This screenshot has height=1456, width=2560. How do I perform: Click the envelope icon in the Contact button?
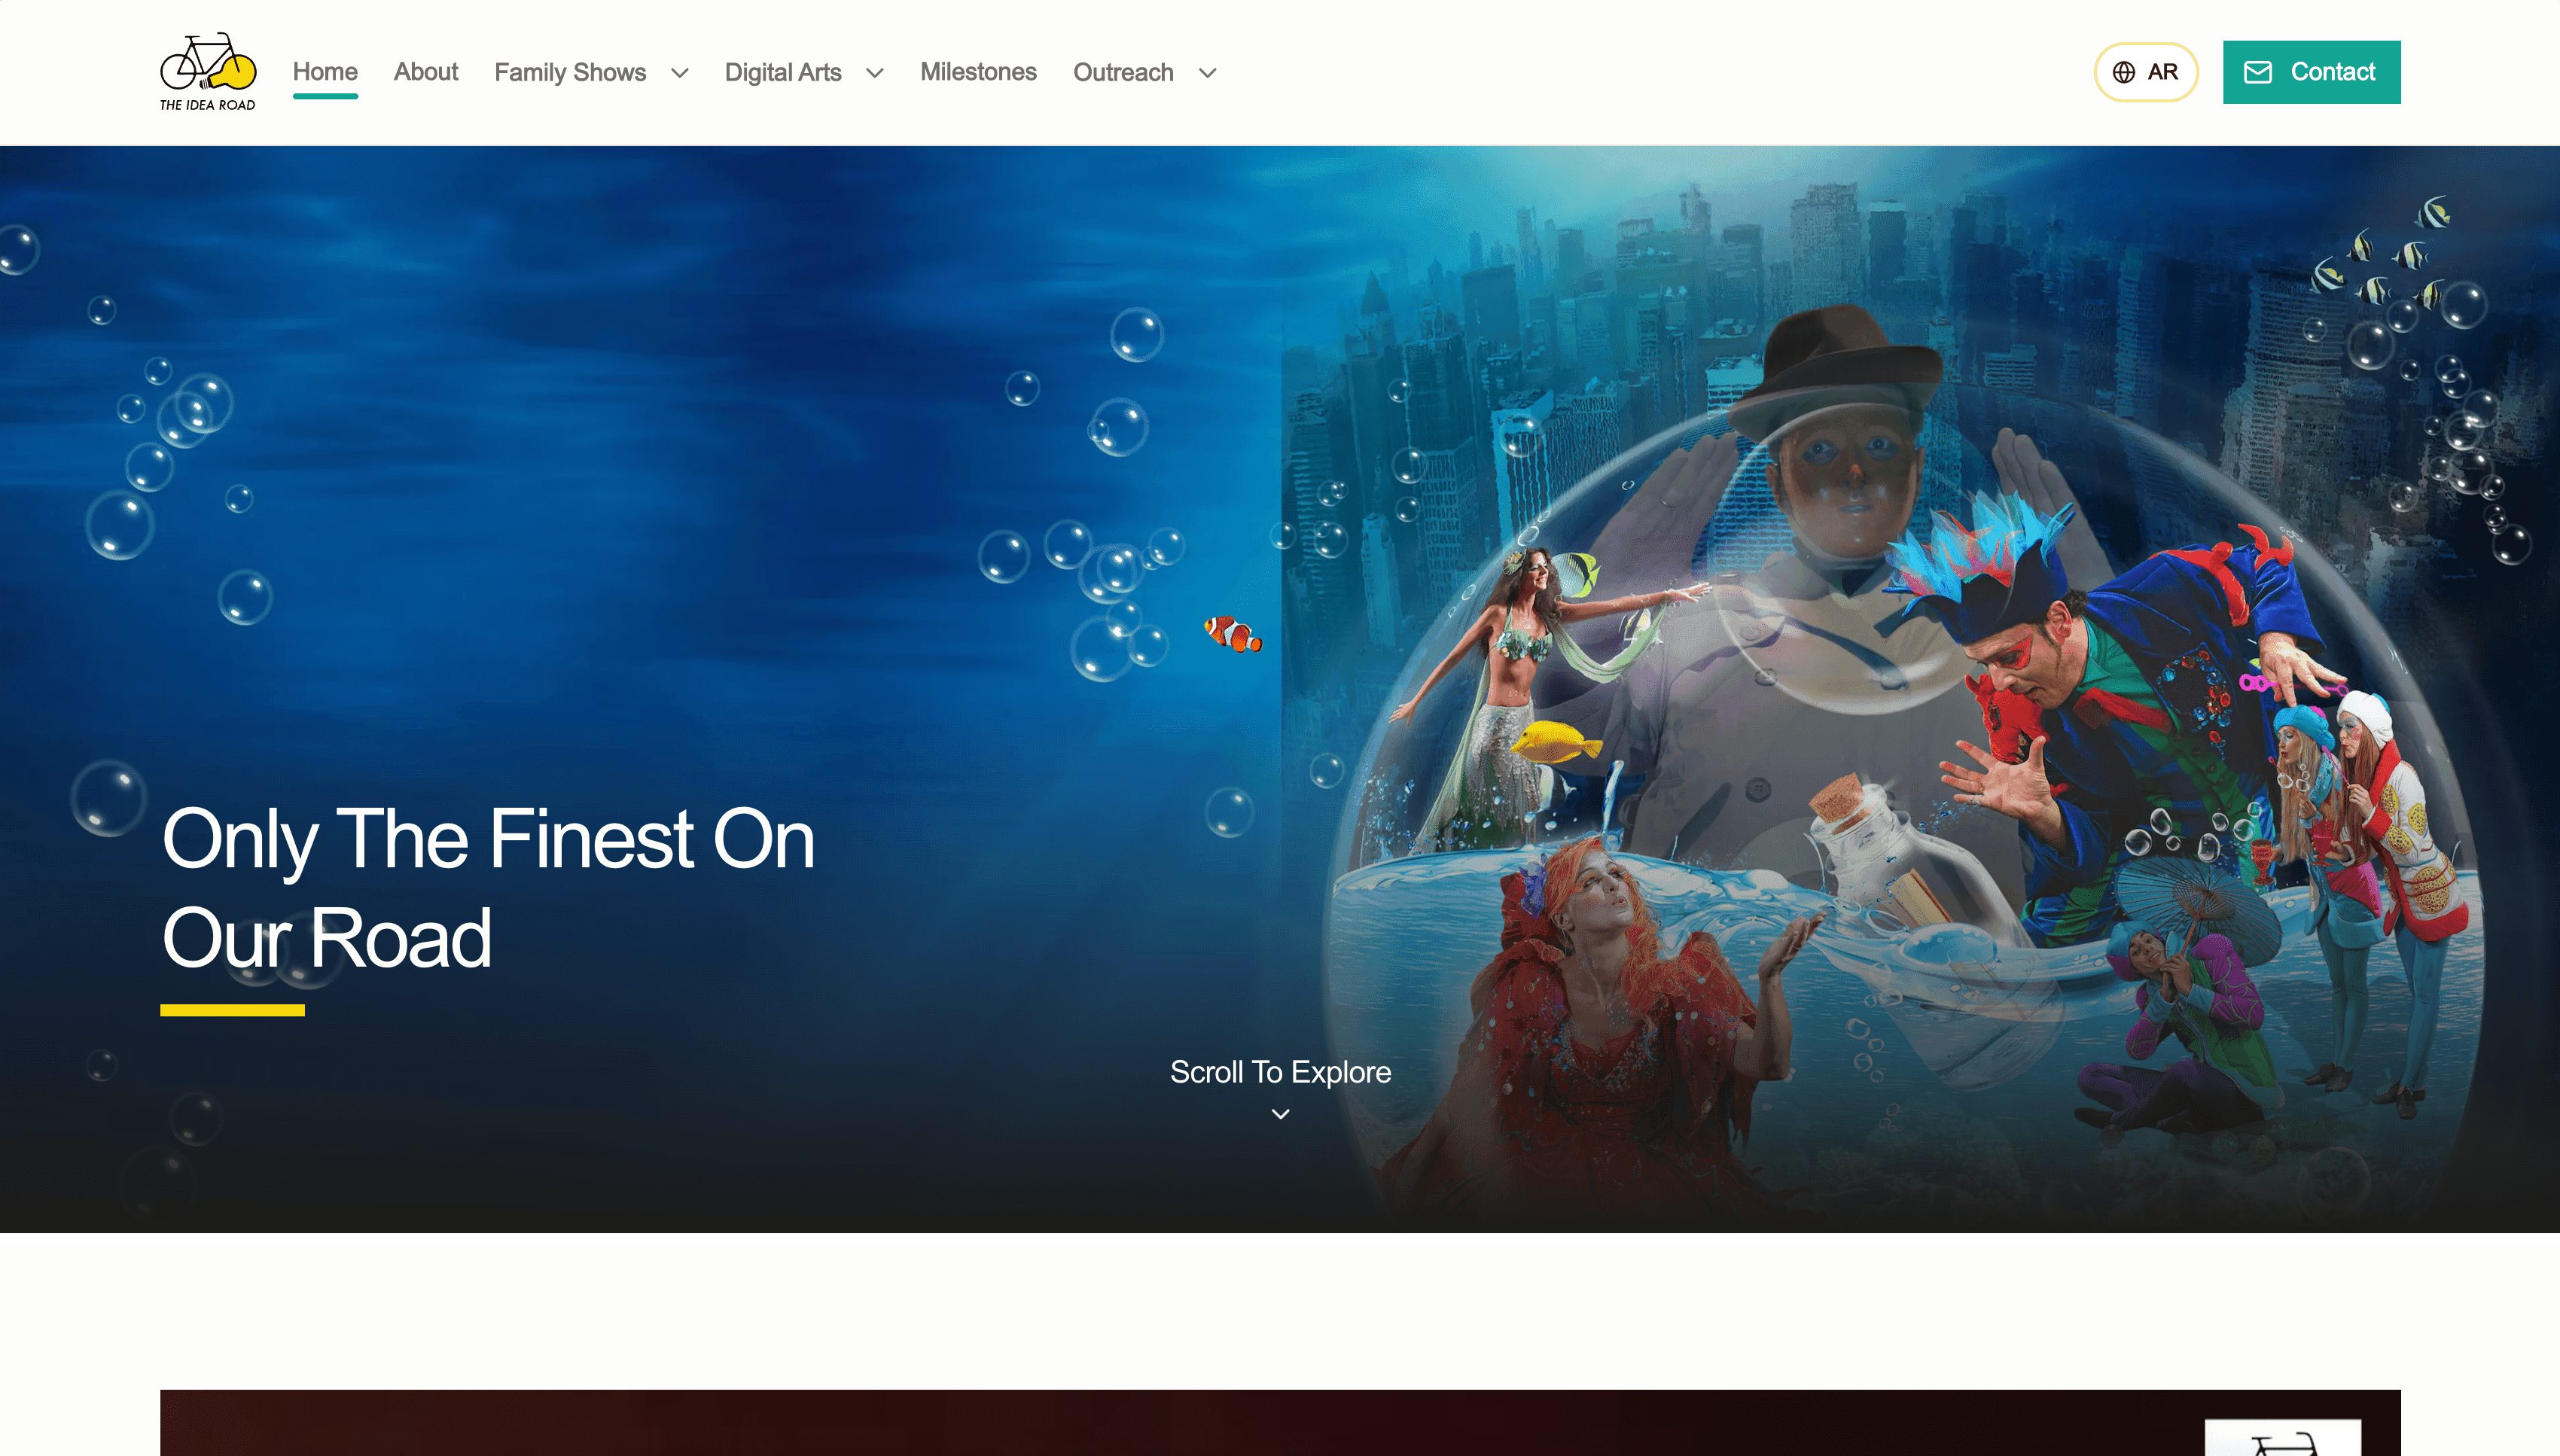pyautogui.click(x=2258, y=72)
